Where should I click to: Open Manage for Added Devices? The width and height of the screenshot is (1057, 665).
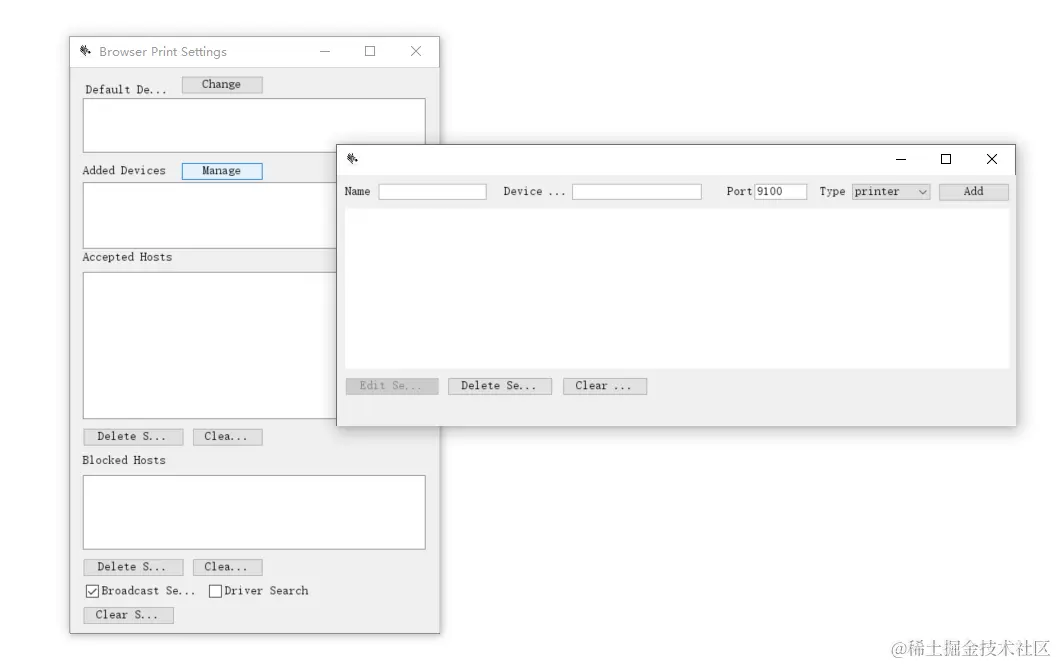click(x=222, y=171)
